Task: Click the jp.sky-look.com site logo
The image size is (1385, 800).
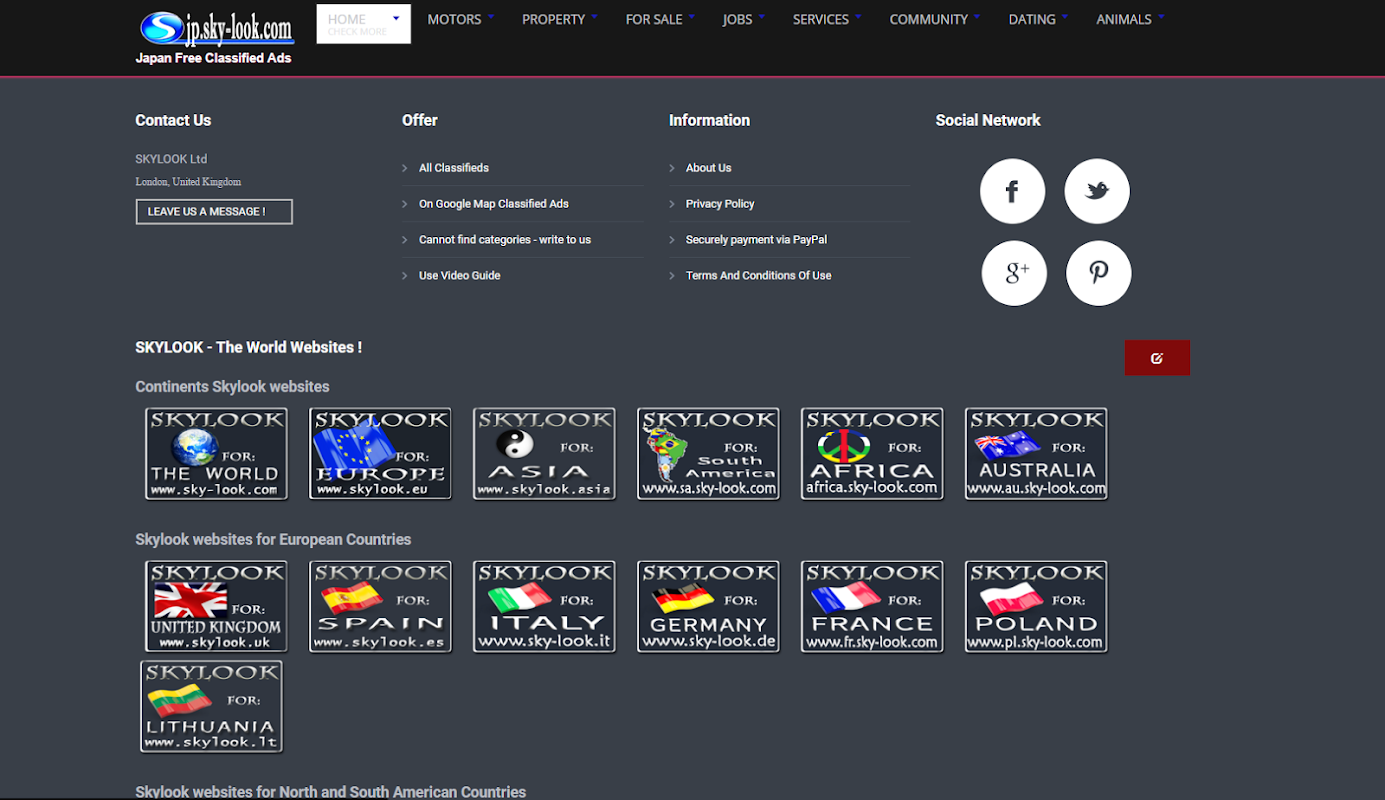Action: pyautogui.click(x=216, y=28)
